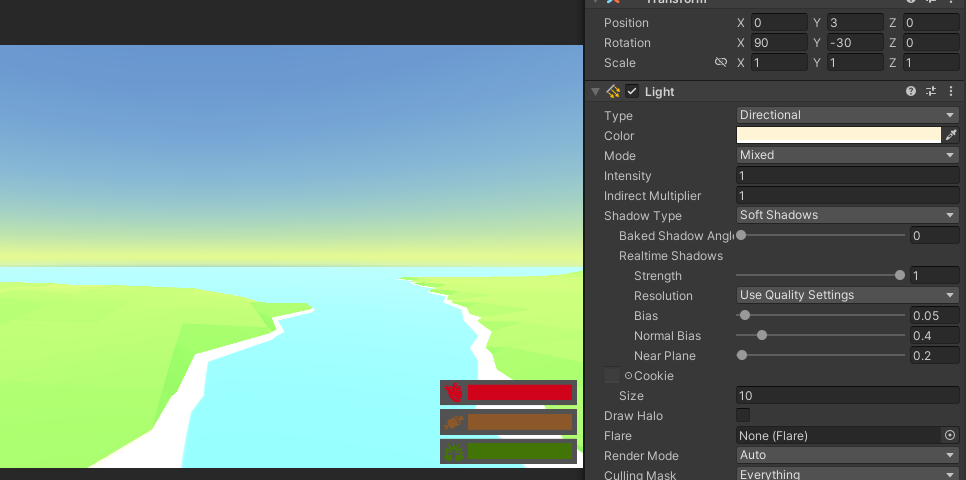The width and height of the screenshot is (966, 480).
Task: Click the Render Mode label
Action: coord(641,456)
